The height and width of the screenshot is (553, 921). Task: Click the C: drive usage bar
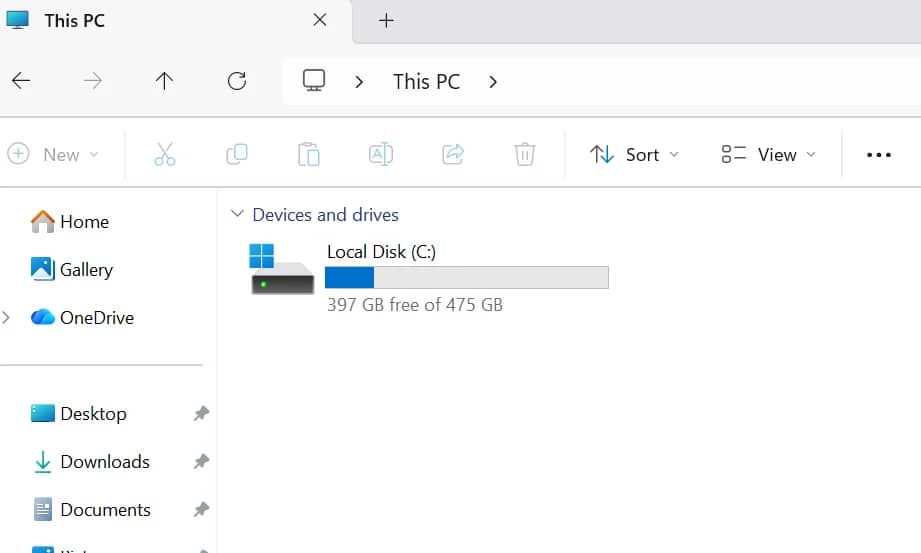click(x=467, y=277)
